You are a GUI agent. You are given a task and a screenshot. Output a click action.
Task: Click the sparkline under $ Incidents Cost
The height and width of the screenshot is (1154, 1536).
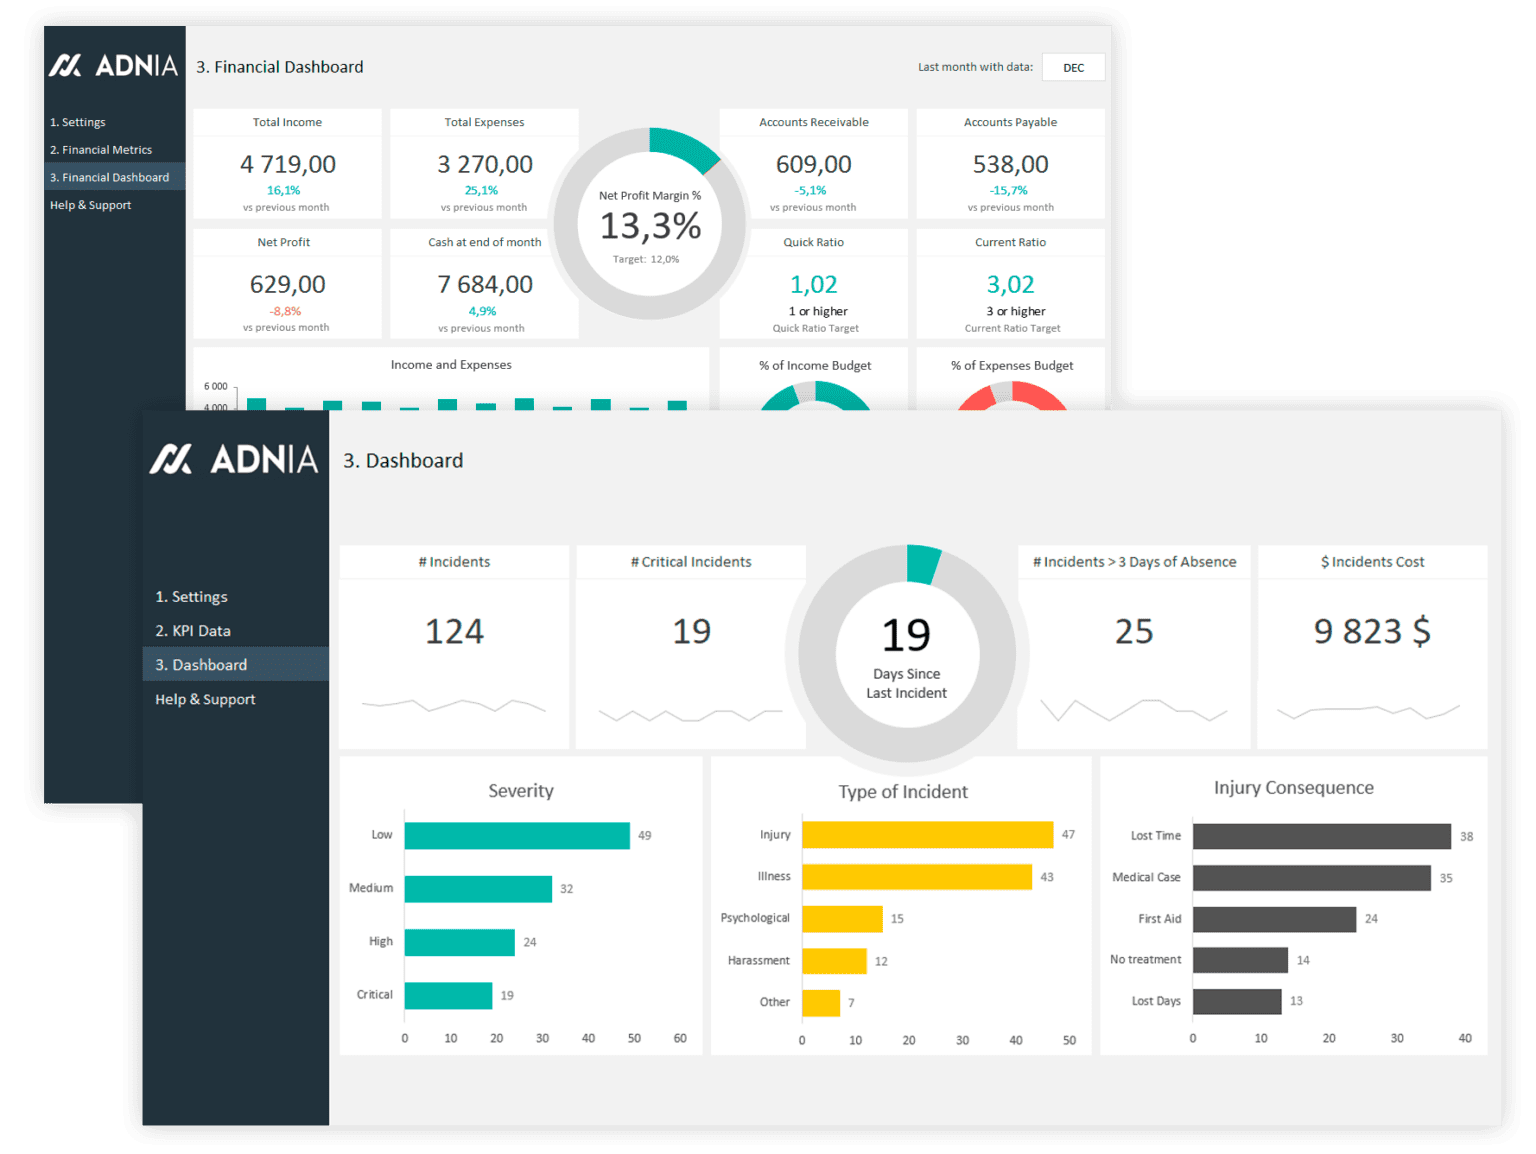[1371, 712]
